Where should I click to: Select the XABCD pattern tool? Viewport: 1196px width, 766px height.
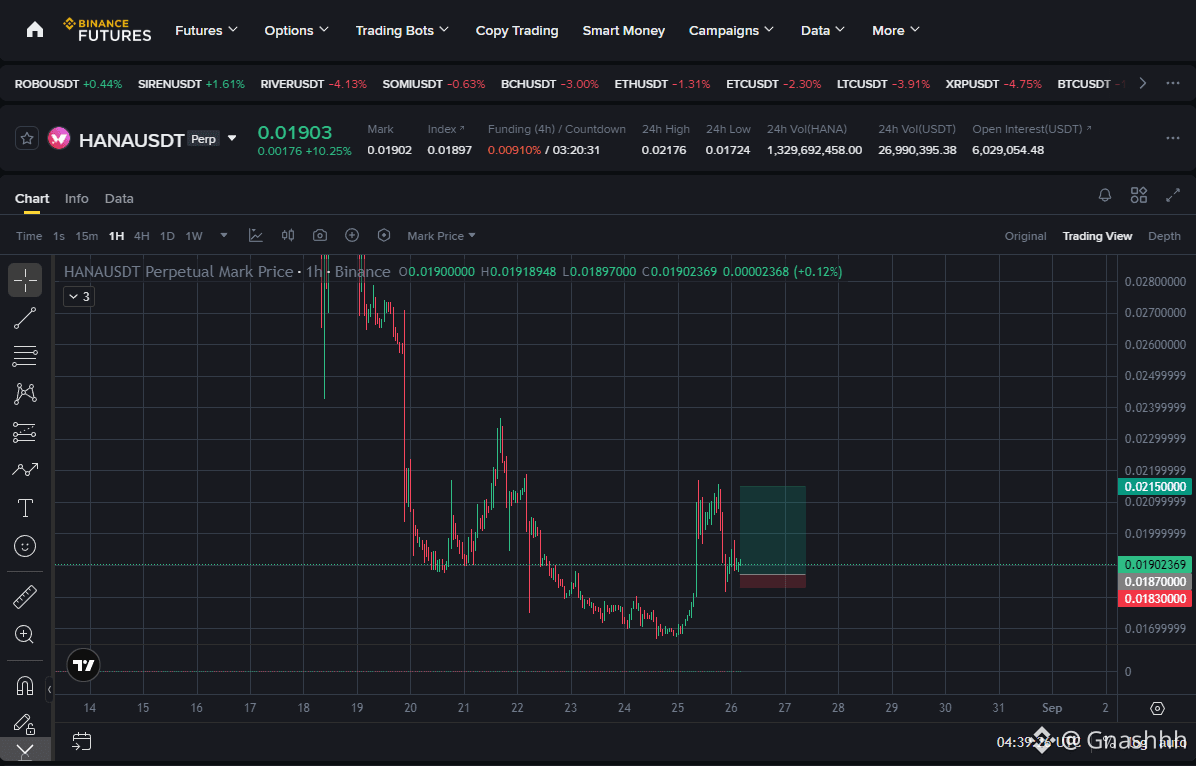25,394
